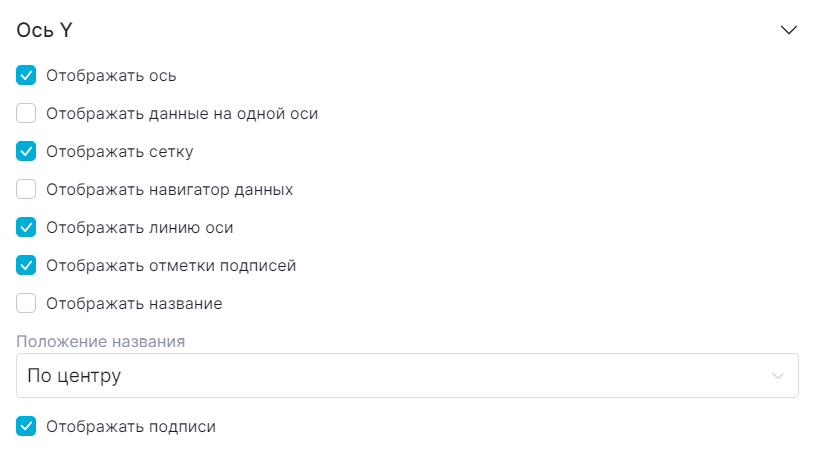Click the 'Отображать подписи' label text

click(130, 426)
